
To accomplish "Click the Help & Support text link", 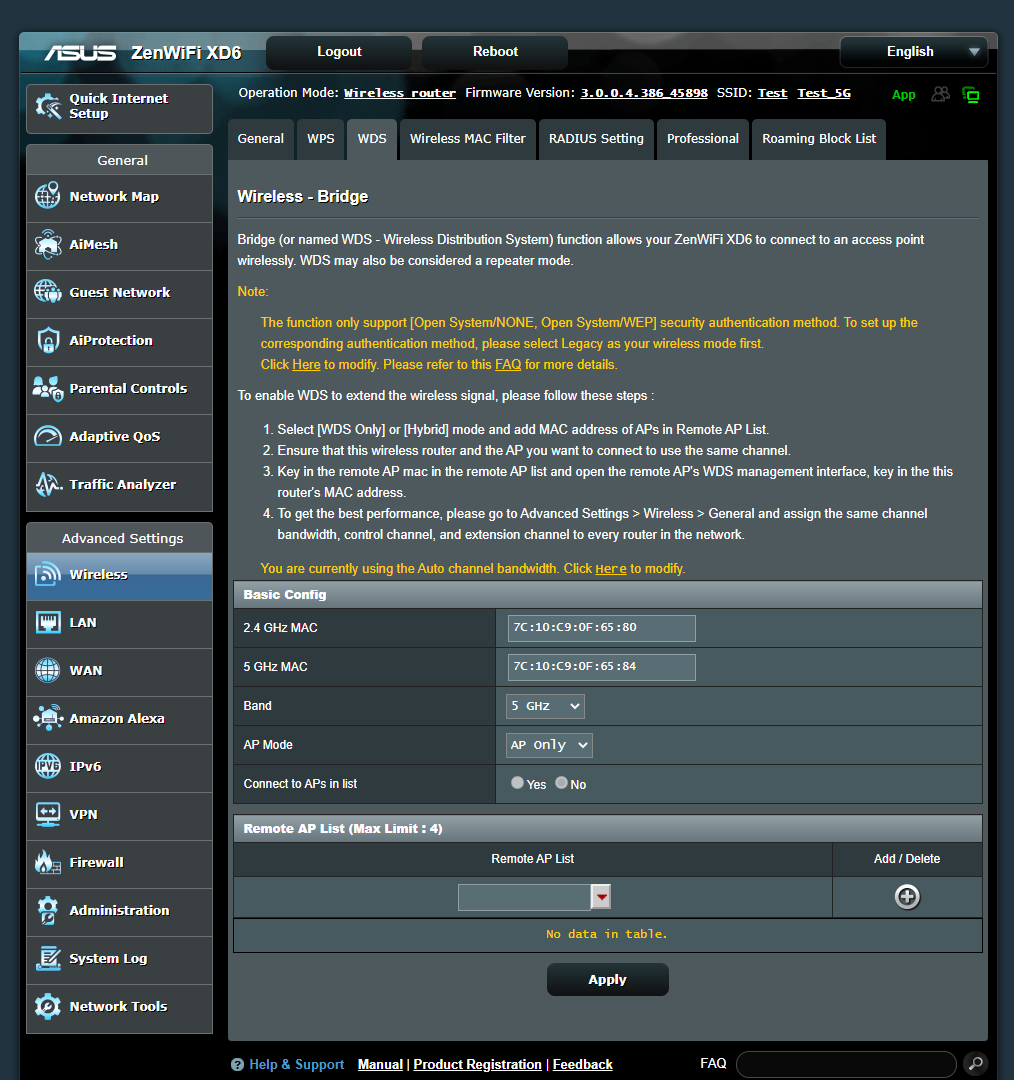I will [296, 1064].
